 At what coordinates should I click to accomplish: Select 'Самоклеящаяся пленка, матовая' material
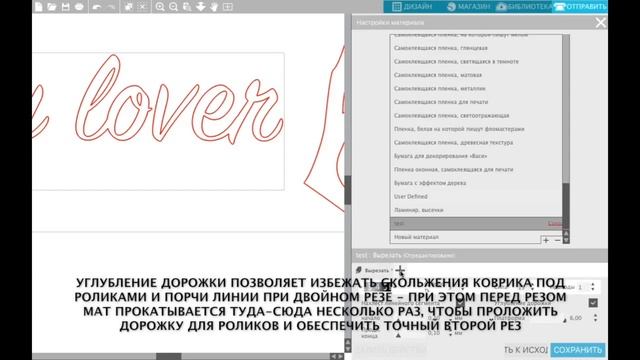coord(476,75)
